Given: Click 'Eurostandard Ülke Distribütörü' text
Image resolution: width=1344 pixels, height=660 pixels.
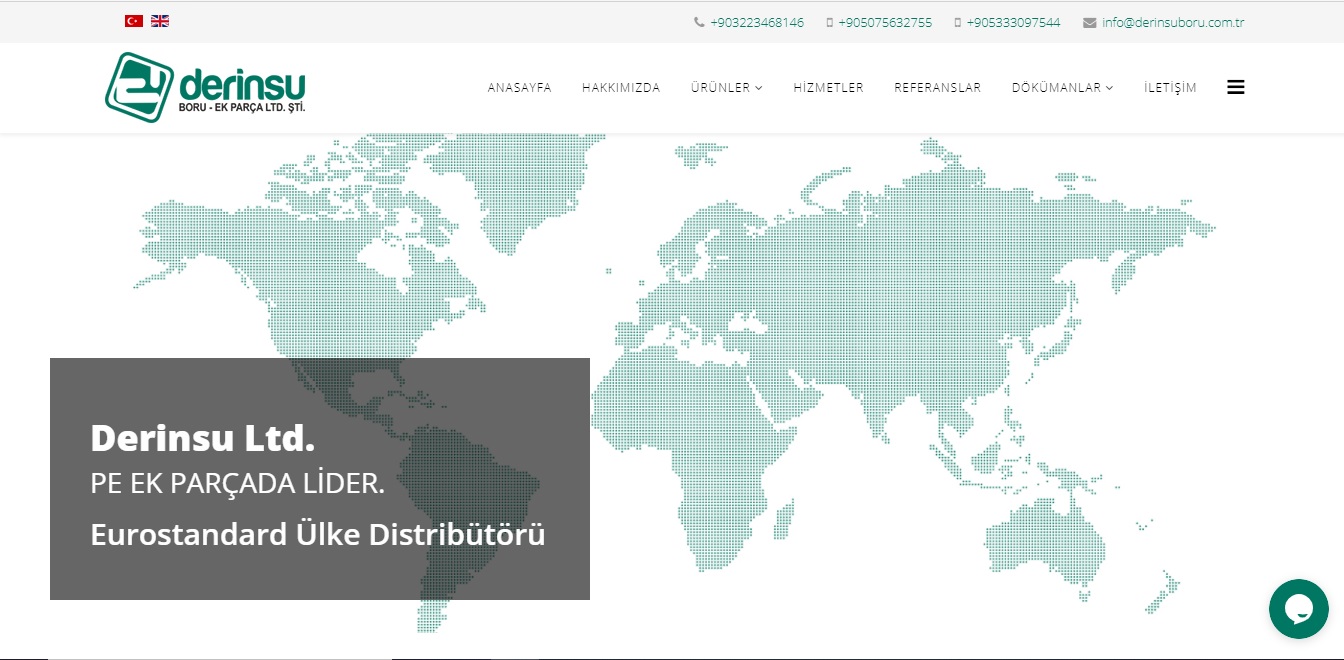Looking at the screenshot, I should pos(318,534).
